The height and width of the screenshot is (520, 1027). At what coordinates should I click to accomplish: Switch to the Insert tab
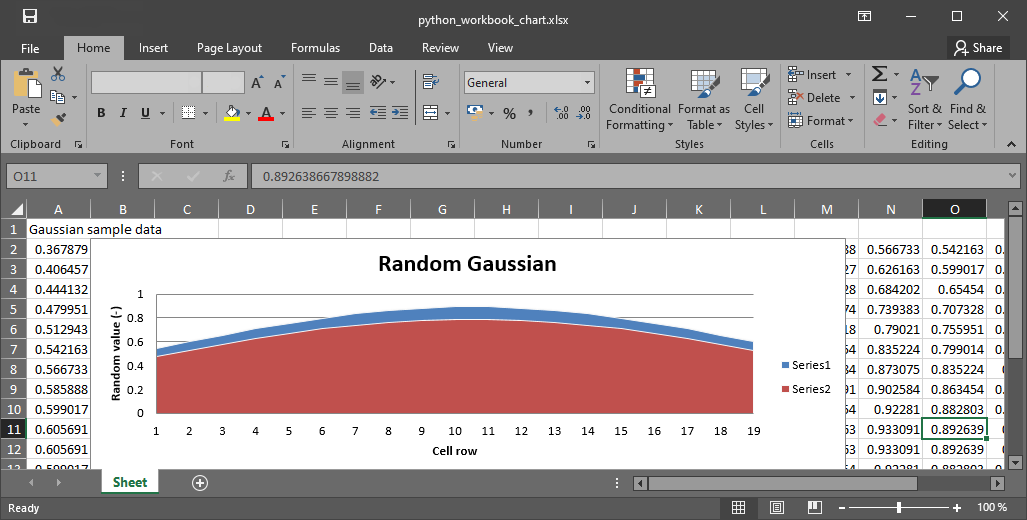(x=153, y=48)
